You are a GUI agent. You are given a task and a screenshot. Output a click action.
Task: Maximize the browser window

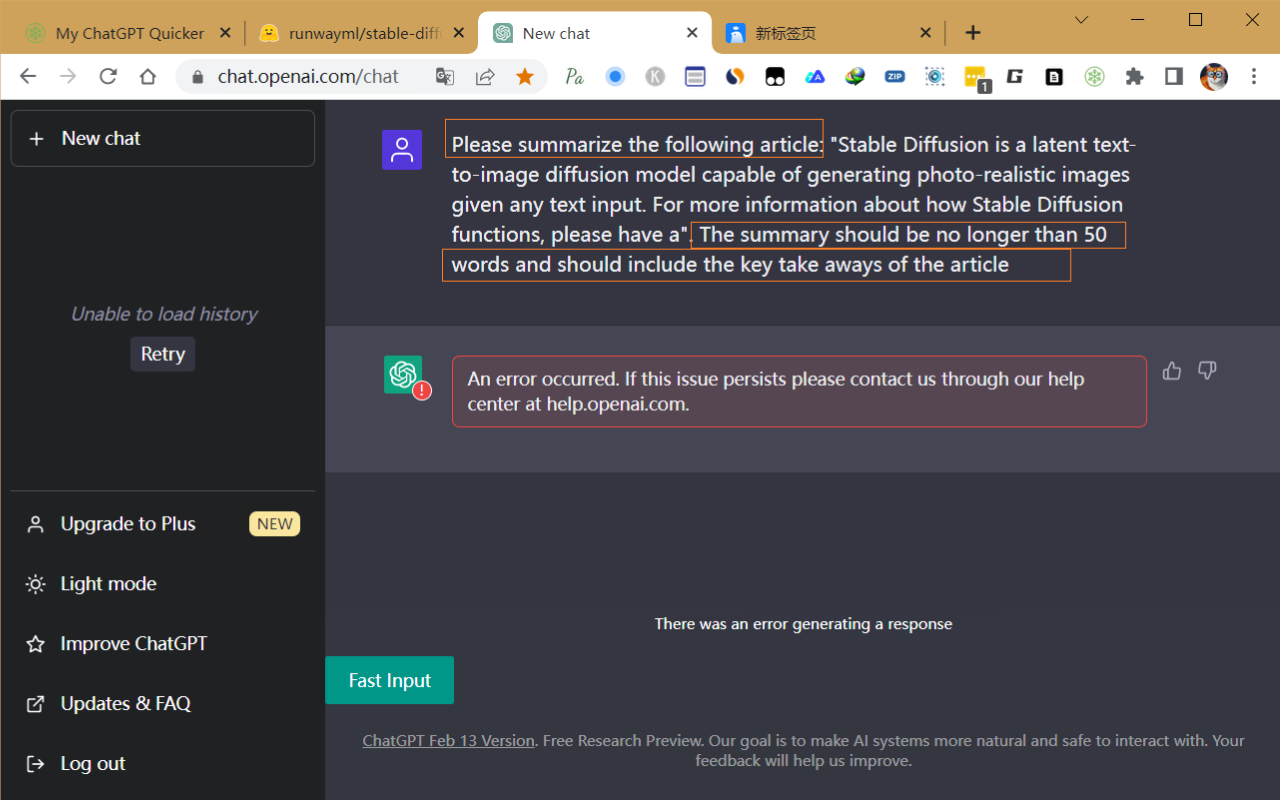1195,20
